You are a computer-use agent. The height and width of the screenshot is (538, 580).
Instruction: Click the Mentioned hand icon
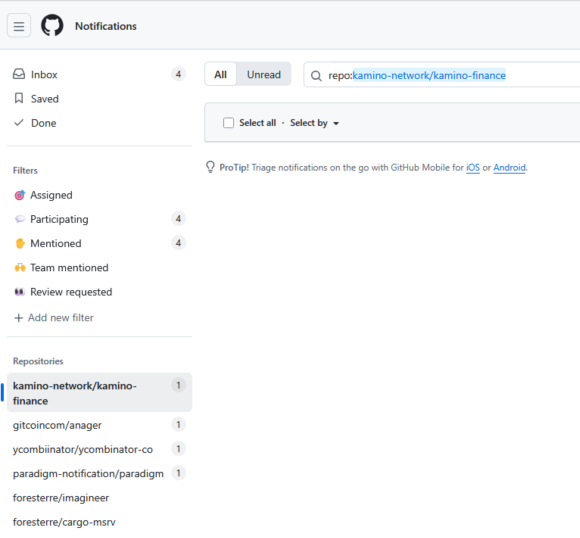click(x=20, y=243)
